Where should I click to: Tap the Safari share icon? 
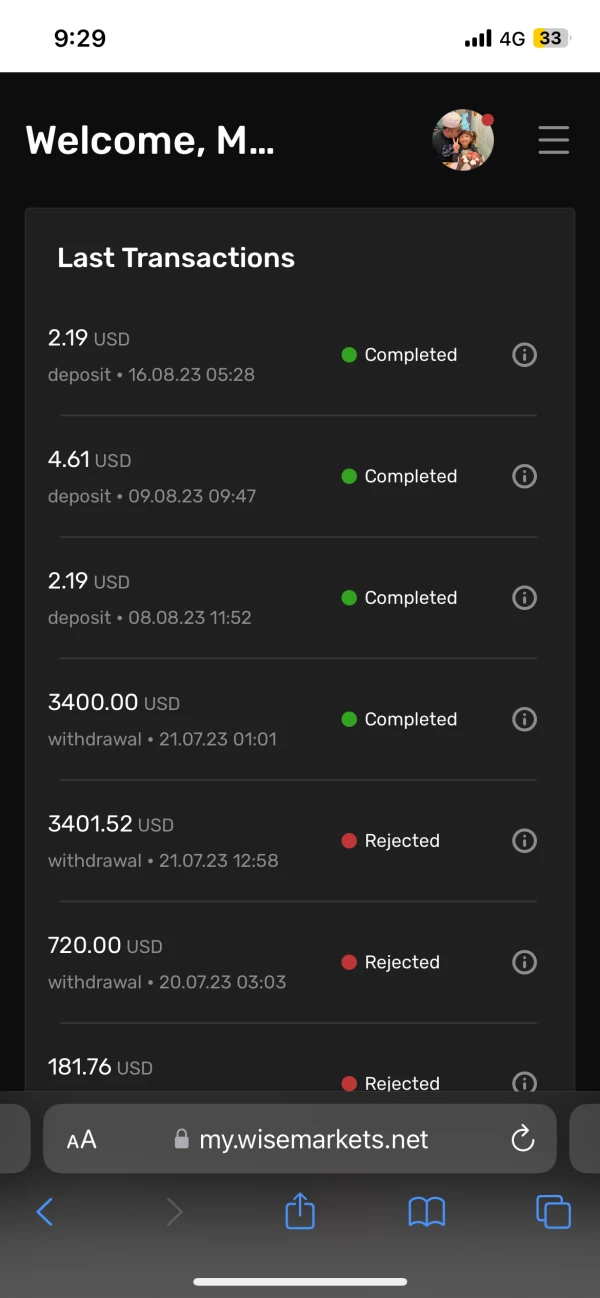click(300, 1212)
